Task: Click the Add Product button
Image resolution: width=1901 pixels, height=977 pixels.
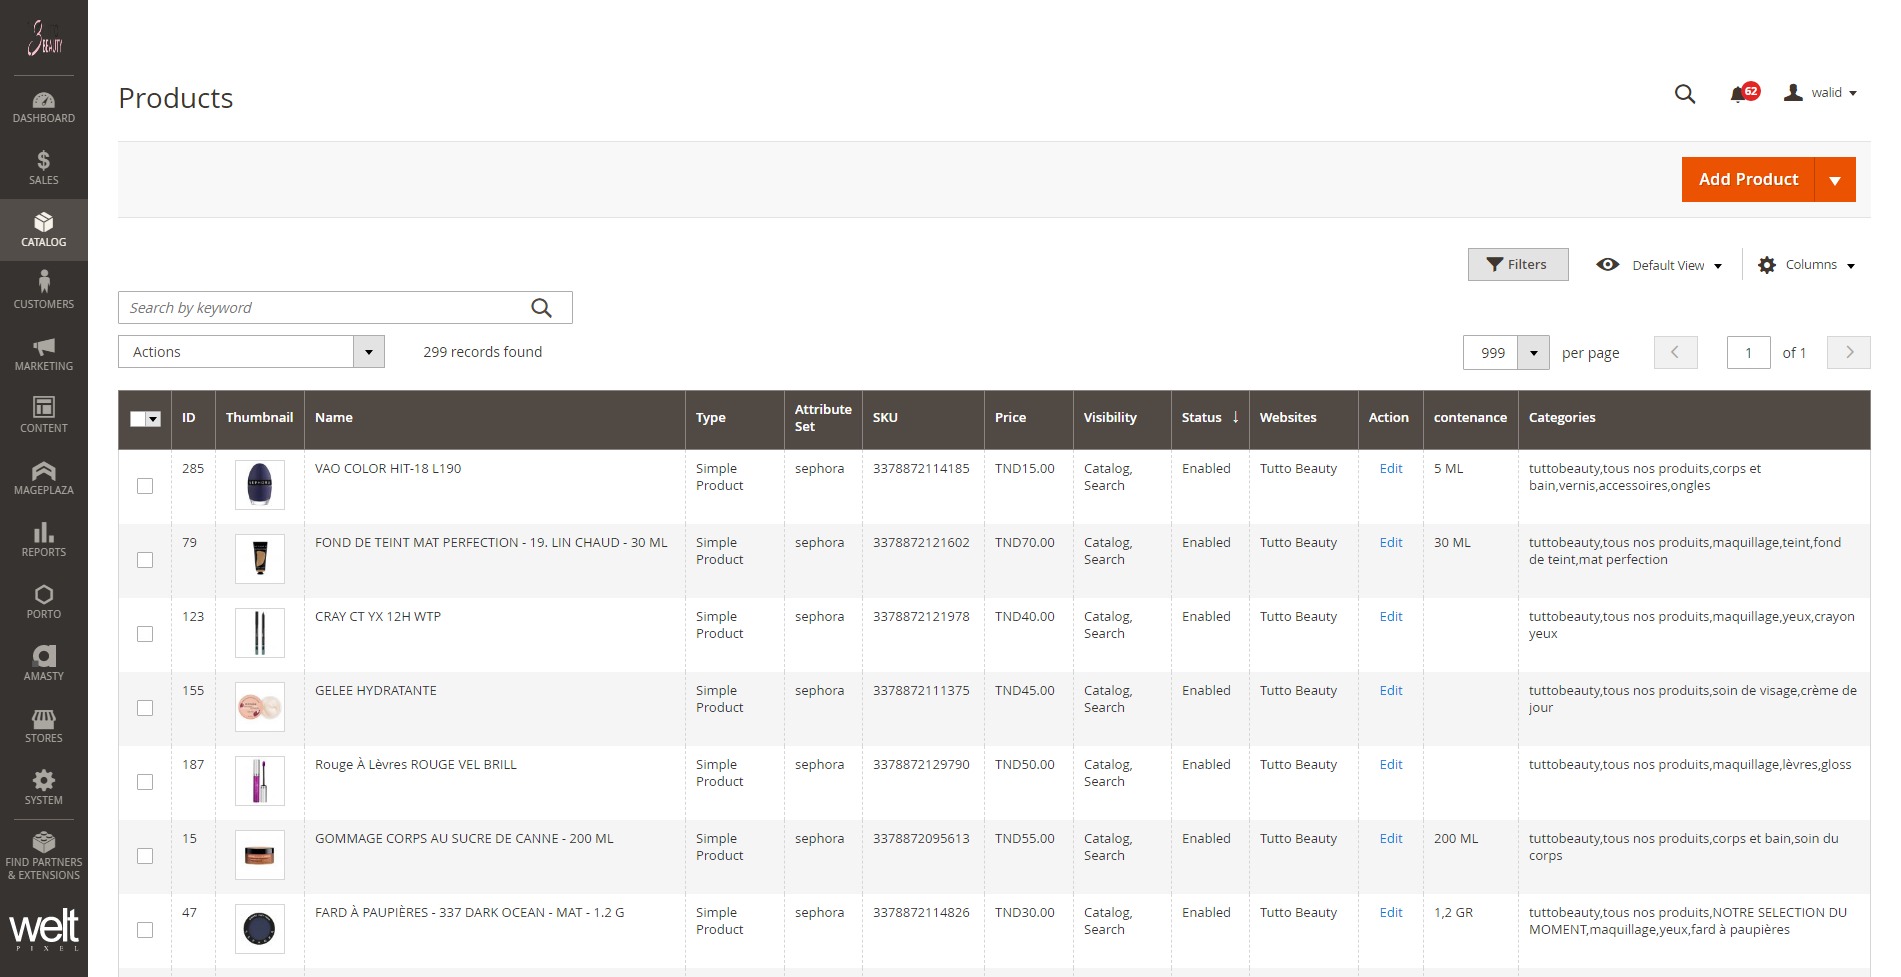Action: pyautogui.click(x=1748, y=180)
